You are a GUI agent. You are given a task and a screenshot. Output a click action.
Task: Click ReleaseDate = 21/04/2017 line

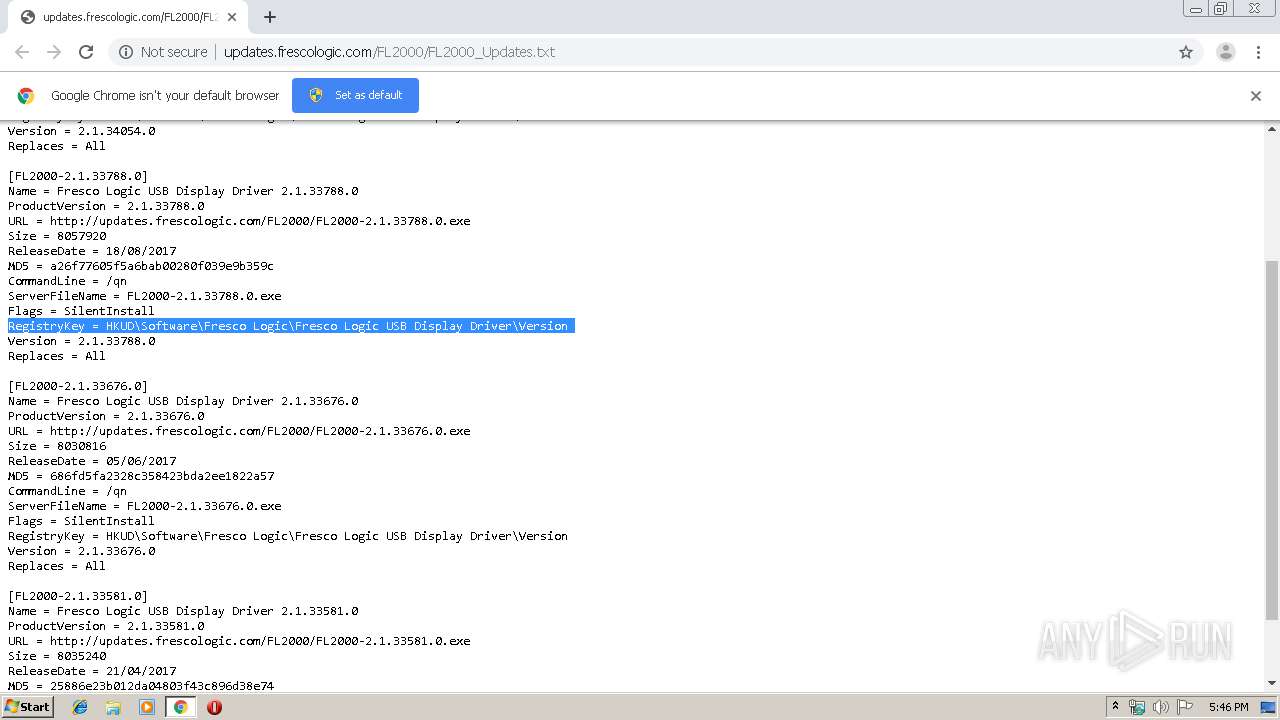click(x=92, y=671)
